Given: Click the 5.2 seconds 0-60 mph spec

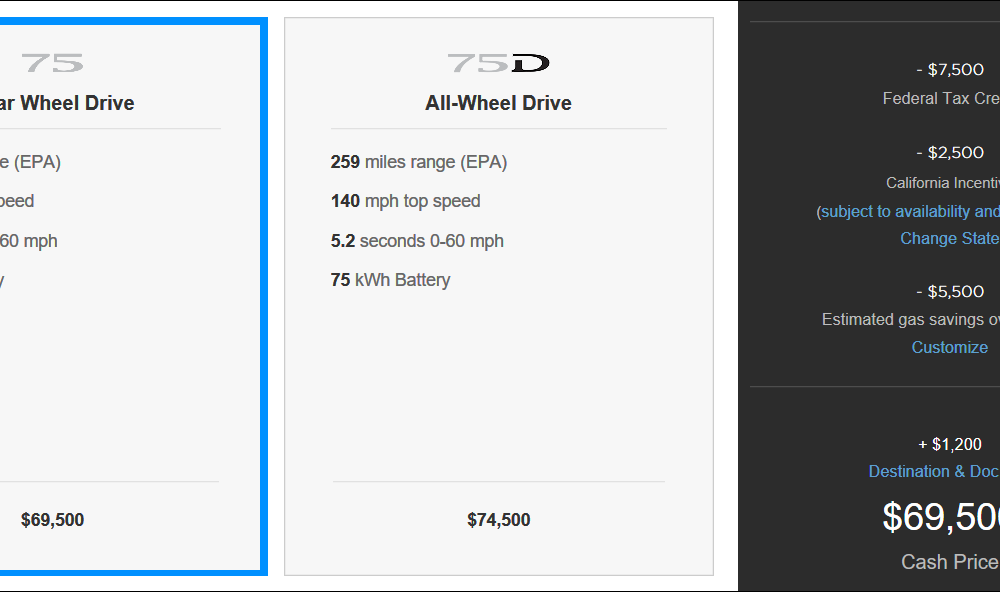Looking at the screenshot, I should (x=417, y=241).
